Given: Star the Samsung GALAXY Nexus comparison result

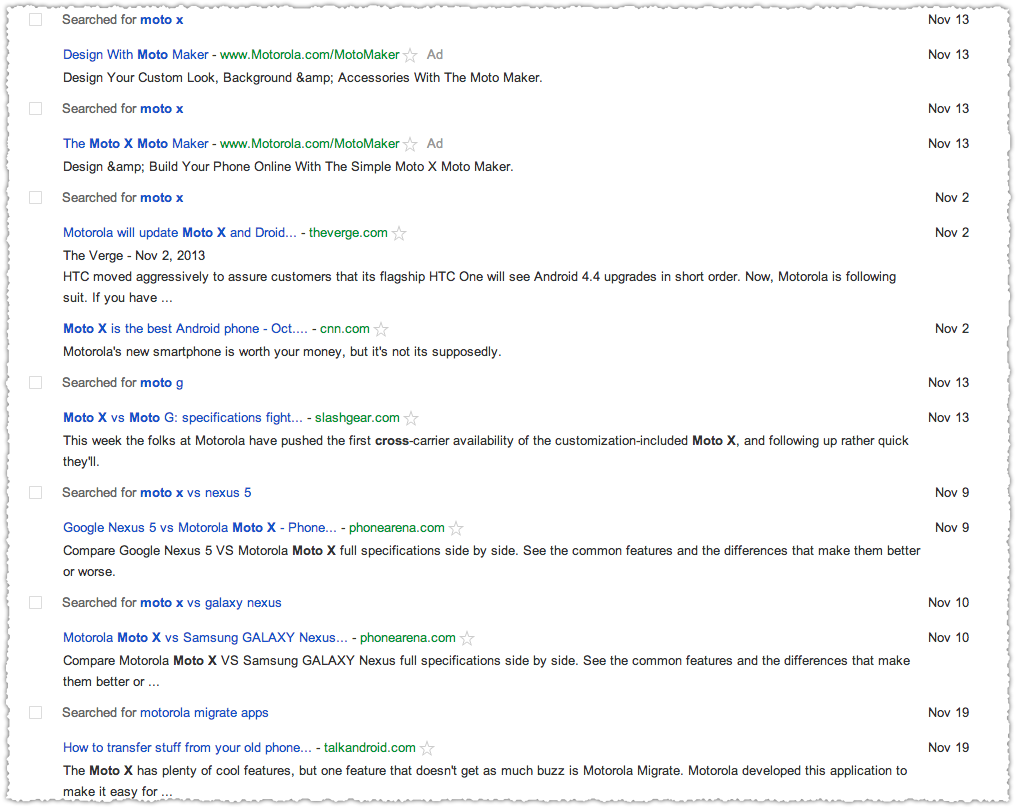Looking at the screenshot, I should point(467,638).
